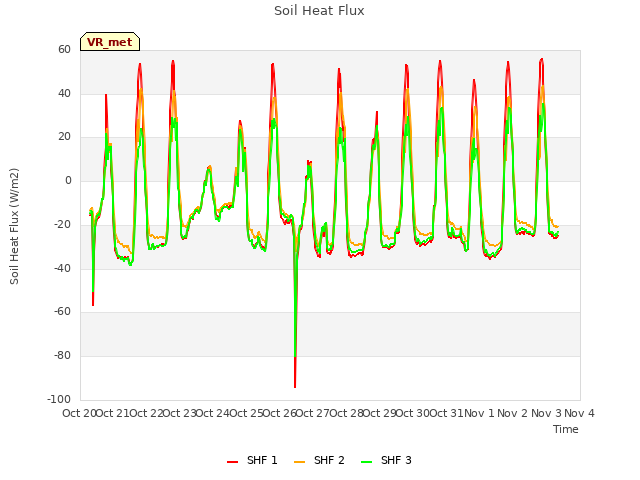Image resolution: width=640 pixels, height=480 pixels.
Task: Click the Nov 1 x-axis tick label
Action: click(x=480, y=413)
